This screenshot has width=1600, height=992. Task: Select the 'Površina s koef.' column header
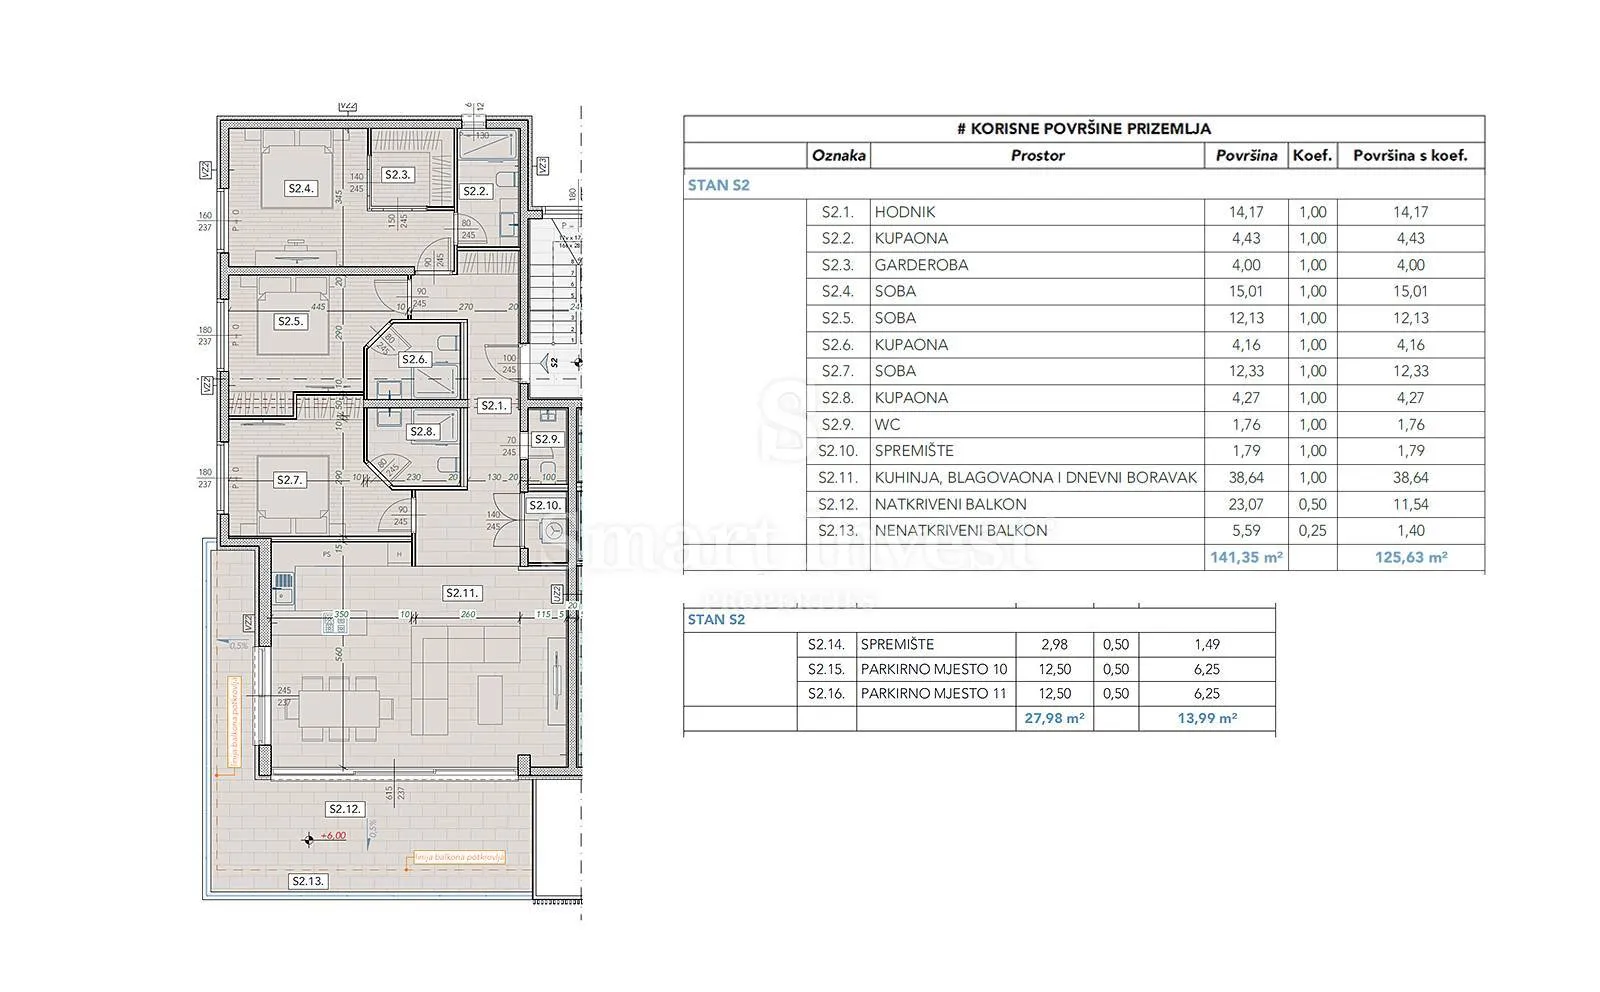[x=1410, y=155]
